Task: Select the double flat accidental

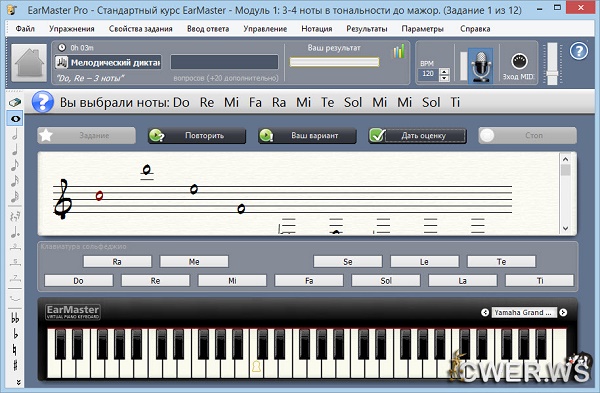Action: pyautogui.click(x=15, y=318)
